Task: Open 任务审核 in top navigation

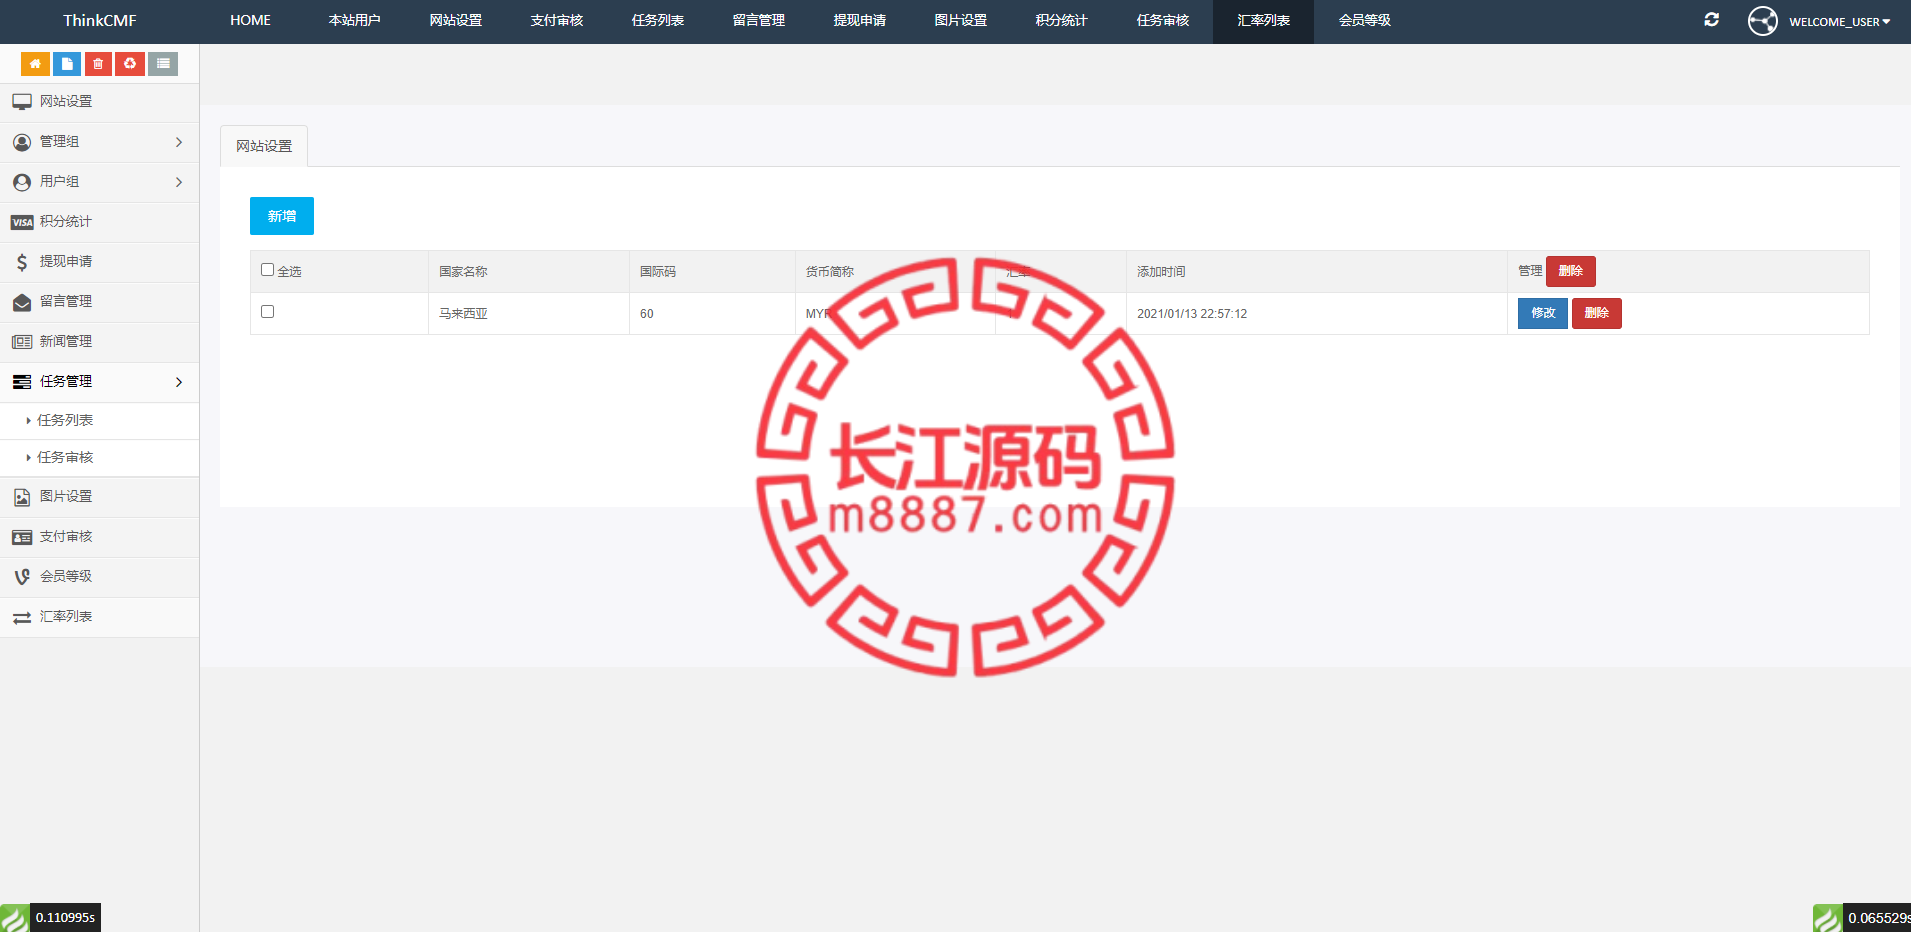Action: (x=1163, y=21)
